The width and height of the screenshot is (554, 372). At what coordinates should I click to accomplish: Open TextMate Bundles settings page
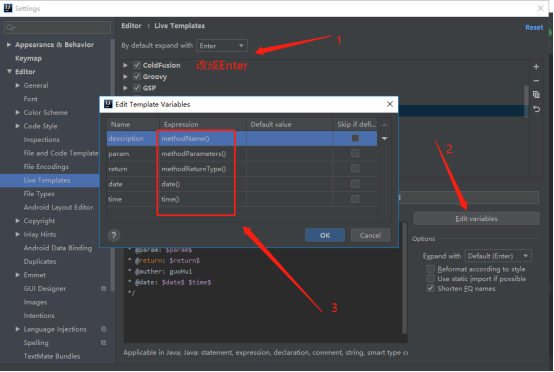[x=52, y=356]
